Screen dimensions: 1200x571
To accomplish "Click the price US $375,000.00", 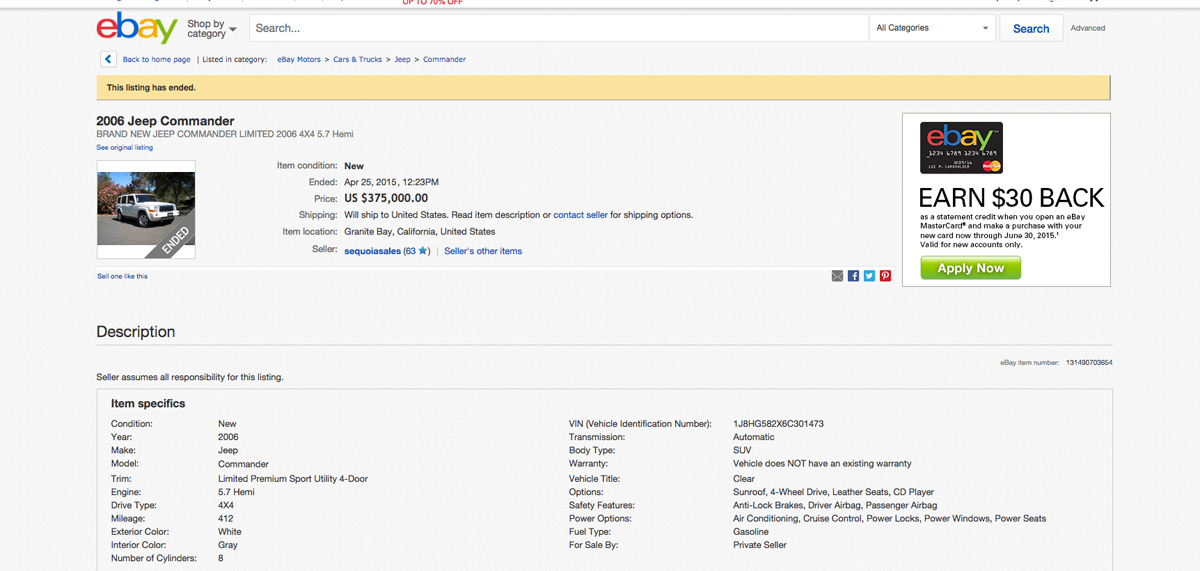I will (386, 198).
